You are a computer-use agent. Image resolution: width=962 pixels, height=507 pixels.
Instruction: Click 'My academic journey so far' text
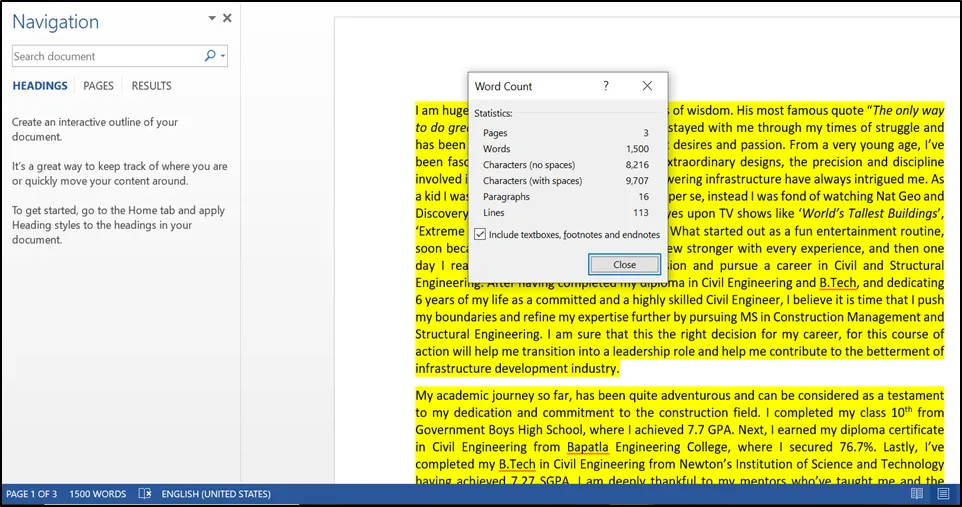tap(493, 395)
